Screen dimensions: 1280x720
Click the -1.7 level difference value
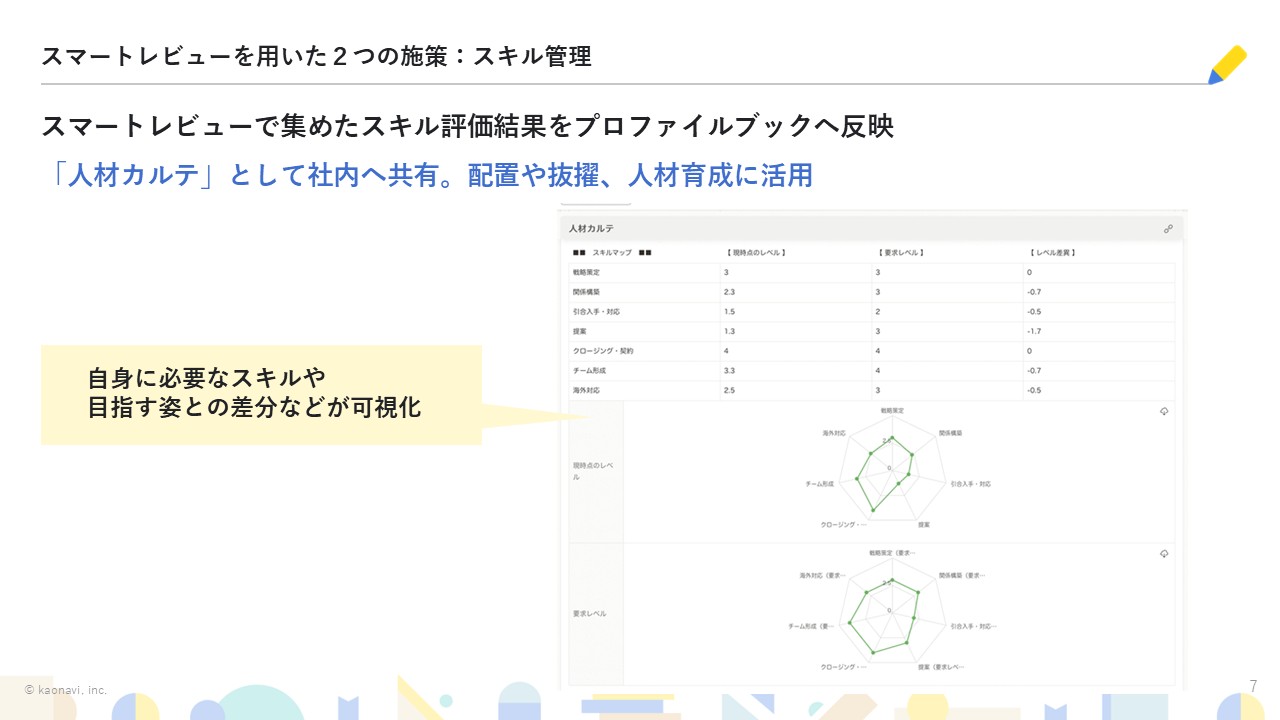coord(1035,331)
